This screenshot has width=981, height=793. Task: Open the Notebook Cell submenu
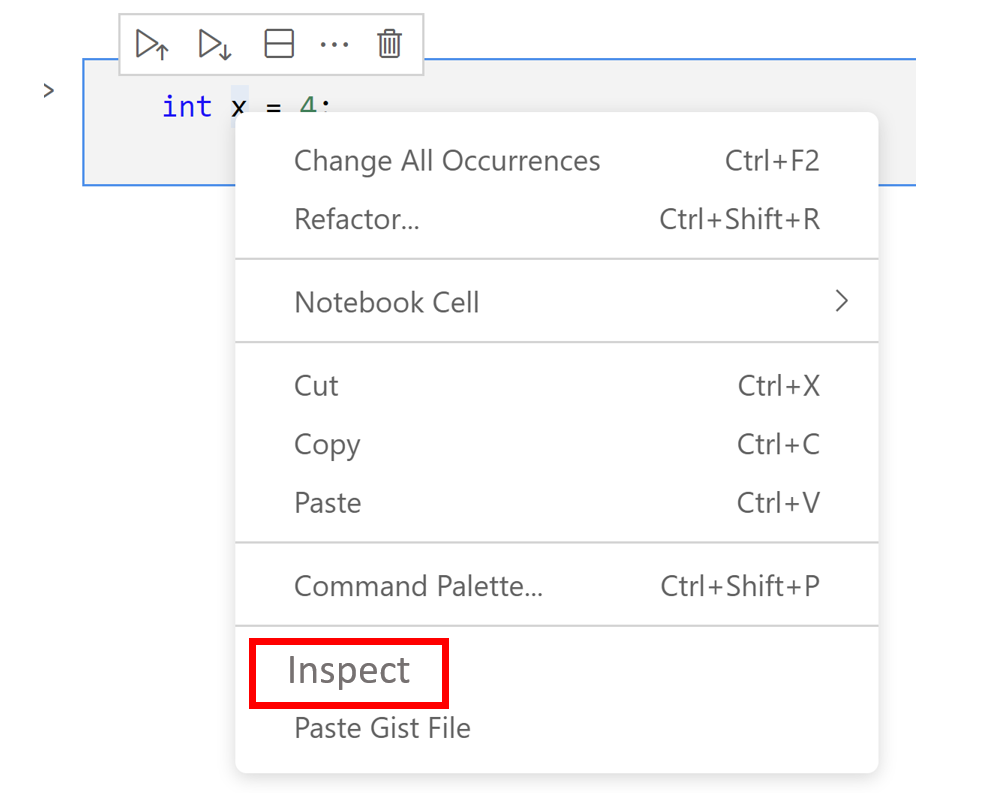click(386, 301)
